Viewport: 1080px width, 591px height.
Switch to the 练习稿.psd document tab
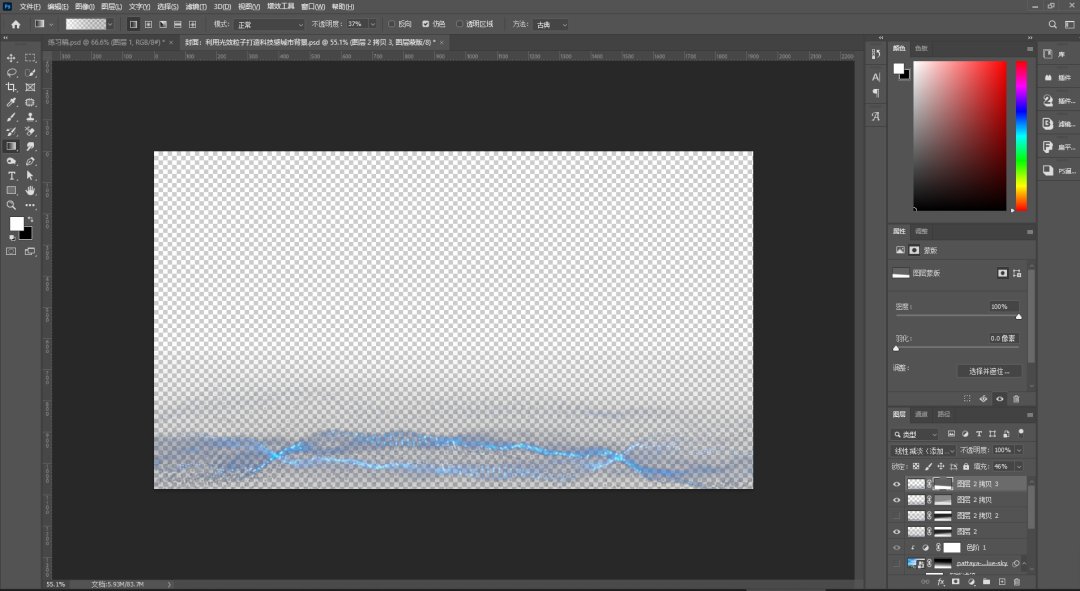tap(105, 42)
